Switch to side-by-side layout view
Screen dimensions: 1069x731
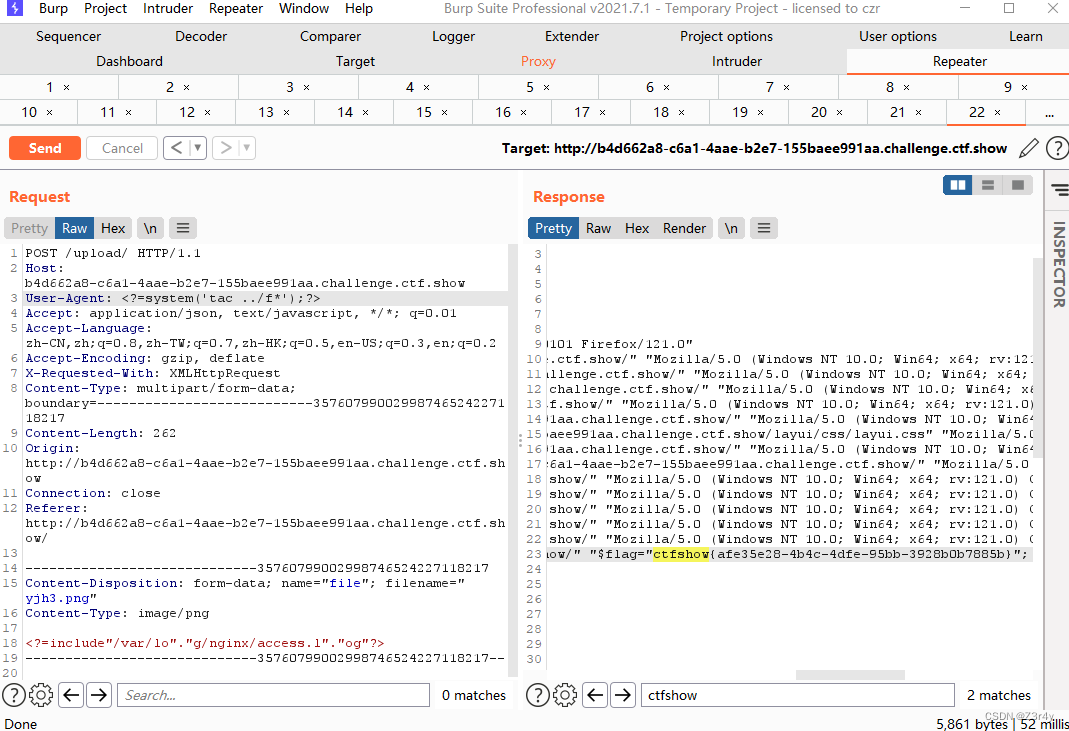pyautogui.click(x=957, y=185)
